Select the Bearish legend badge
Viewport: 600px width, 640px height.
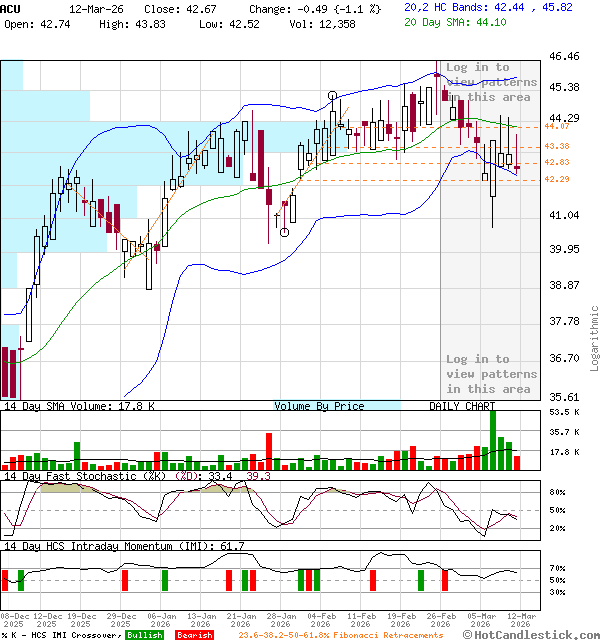click(x=195, y=635)
